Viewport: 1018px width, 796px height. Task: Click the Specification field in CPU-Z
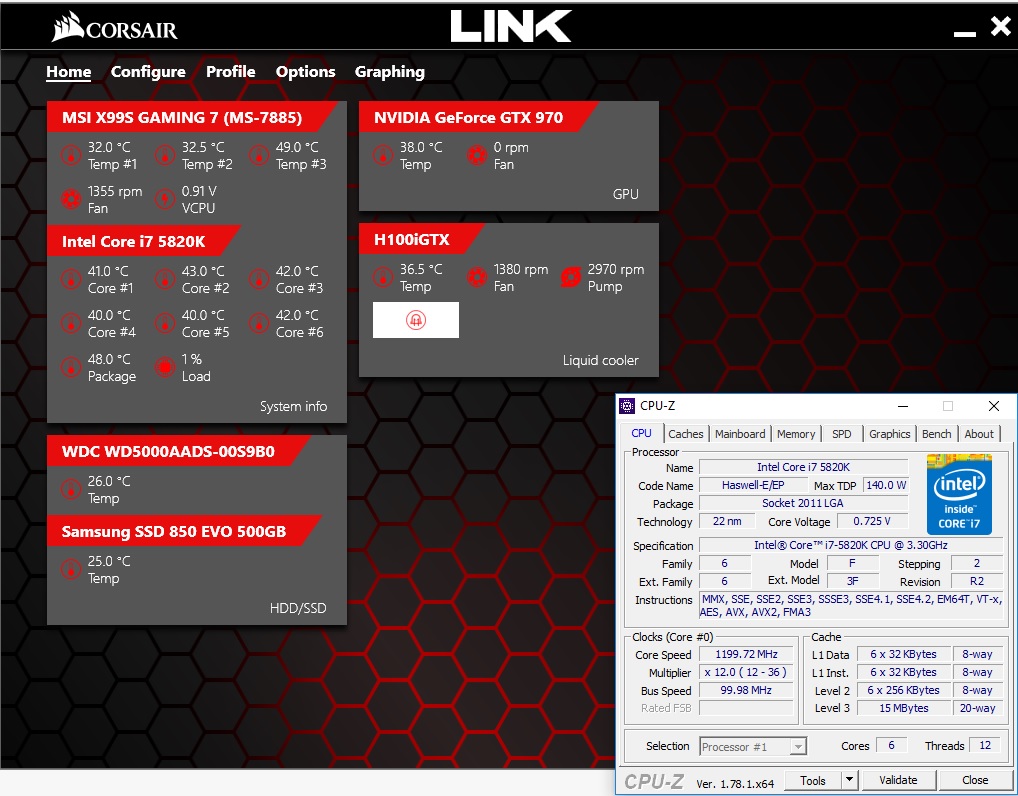850,545
